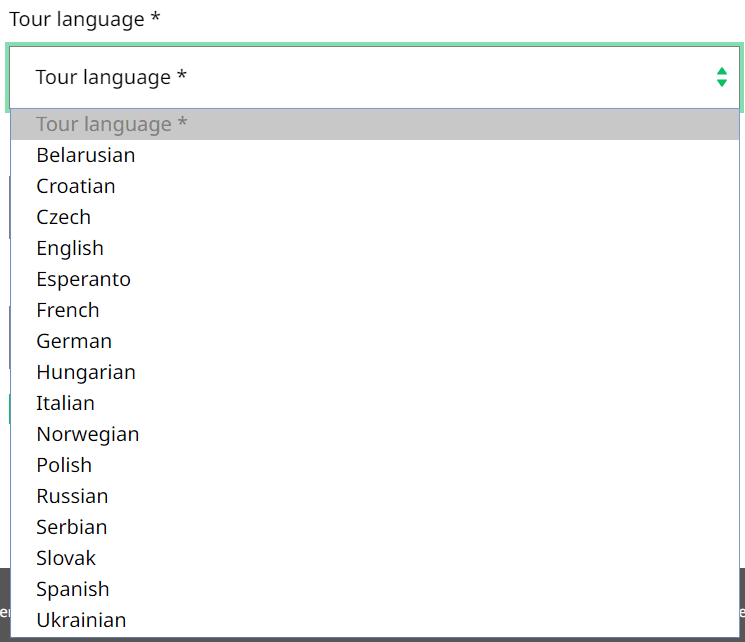The width and height of the screenshot is (745, 642).
Task: Select English as tour language
Action: [70, 248]
